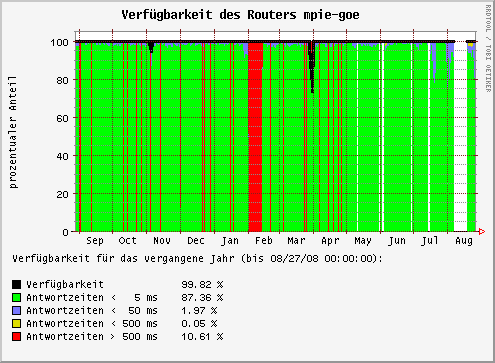Click the green under 5 ms legend swatch
The image size is (495, 363).
pyautogui.click(x=16, y=297)
